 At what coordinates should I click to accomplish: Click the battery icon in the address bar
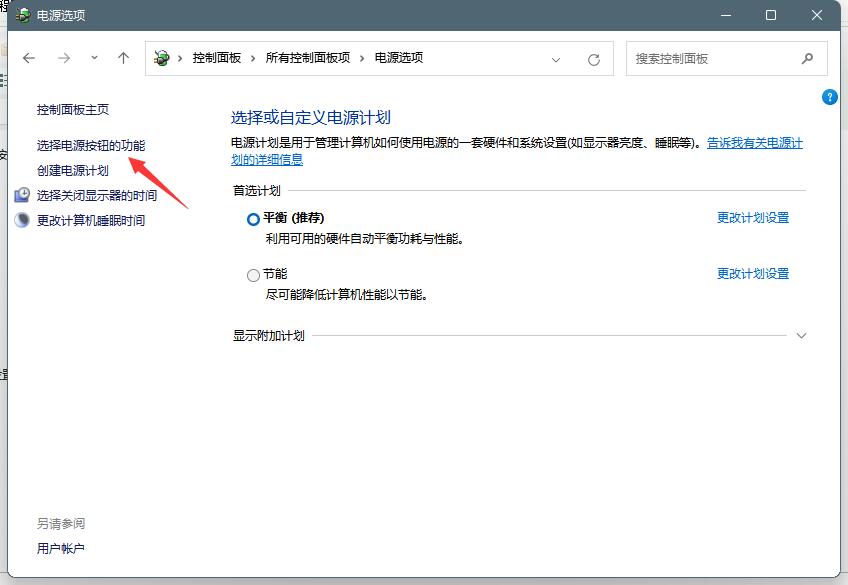coord(163,58)
